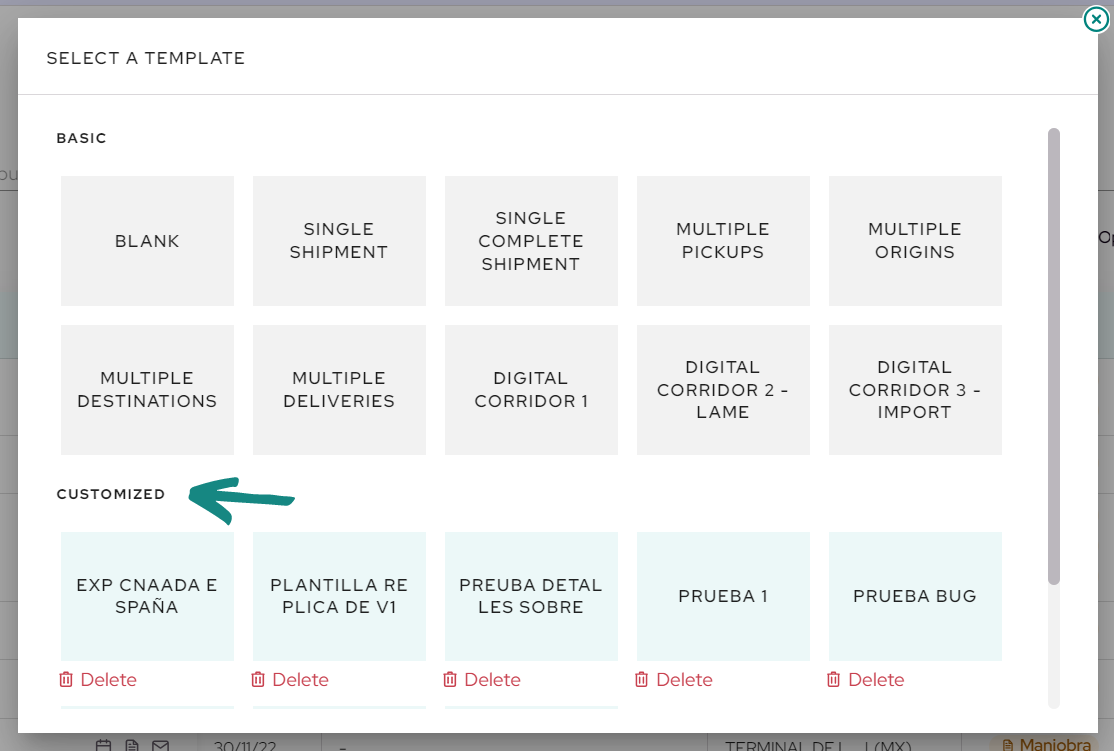Click the calendar icon in bottom row
The width and height of the screenshot is (1114, 751).
(103, 745)
